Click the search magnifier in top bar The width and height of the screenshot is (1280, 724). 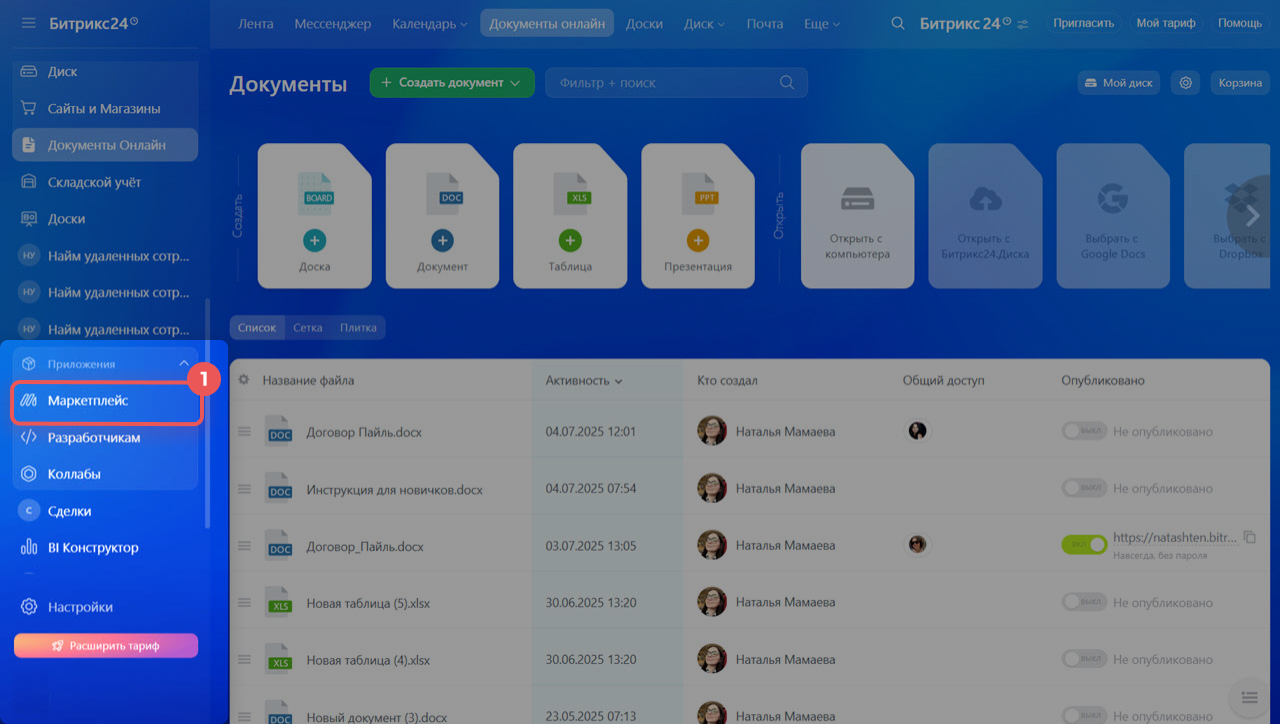(898, 23)
